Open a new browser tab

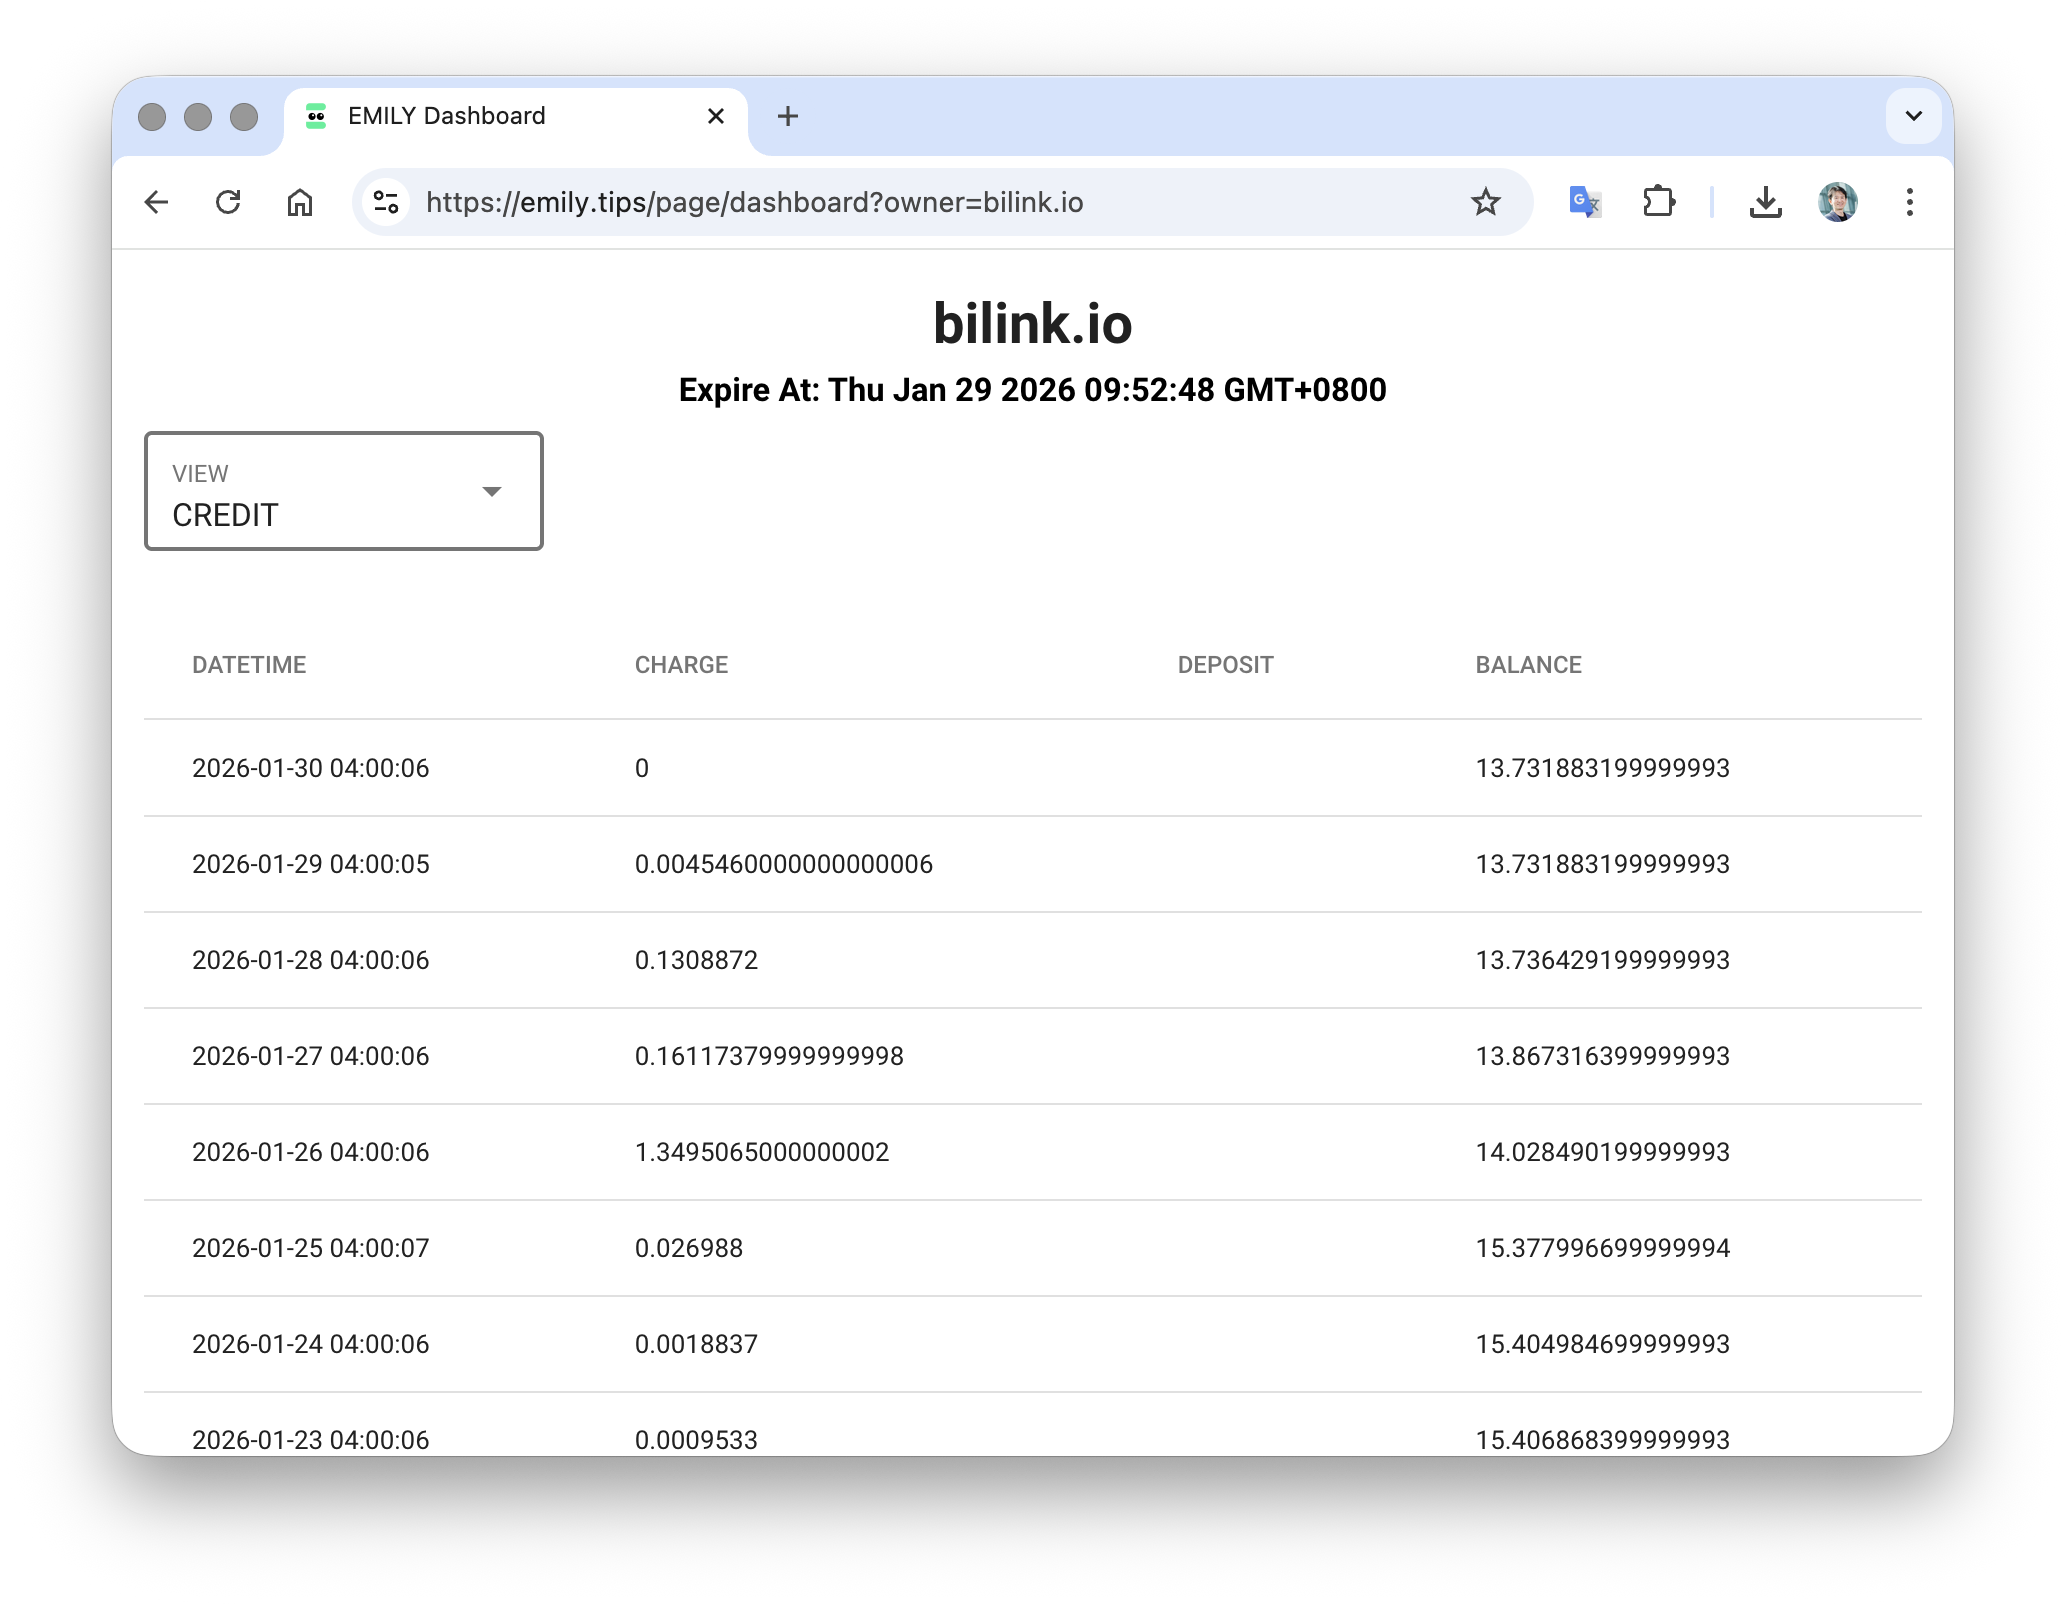pos(788,116)
